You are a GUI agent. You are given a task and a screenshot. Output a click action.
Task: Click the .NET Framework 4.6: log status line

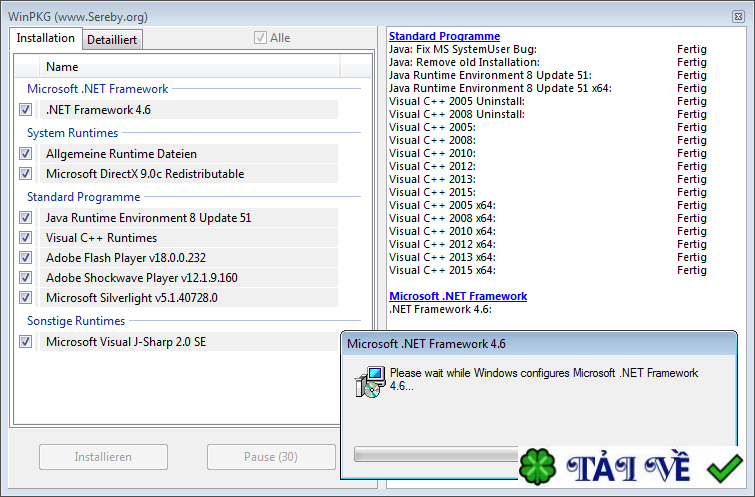tap(440, 309)
